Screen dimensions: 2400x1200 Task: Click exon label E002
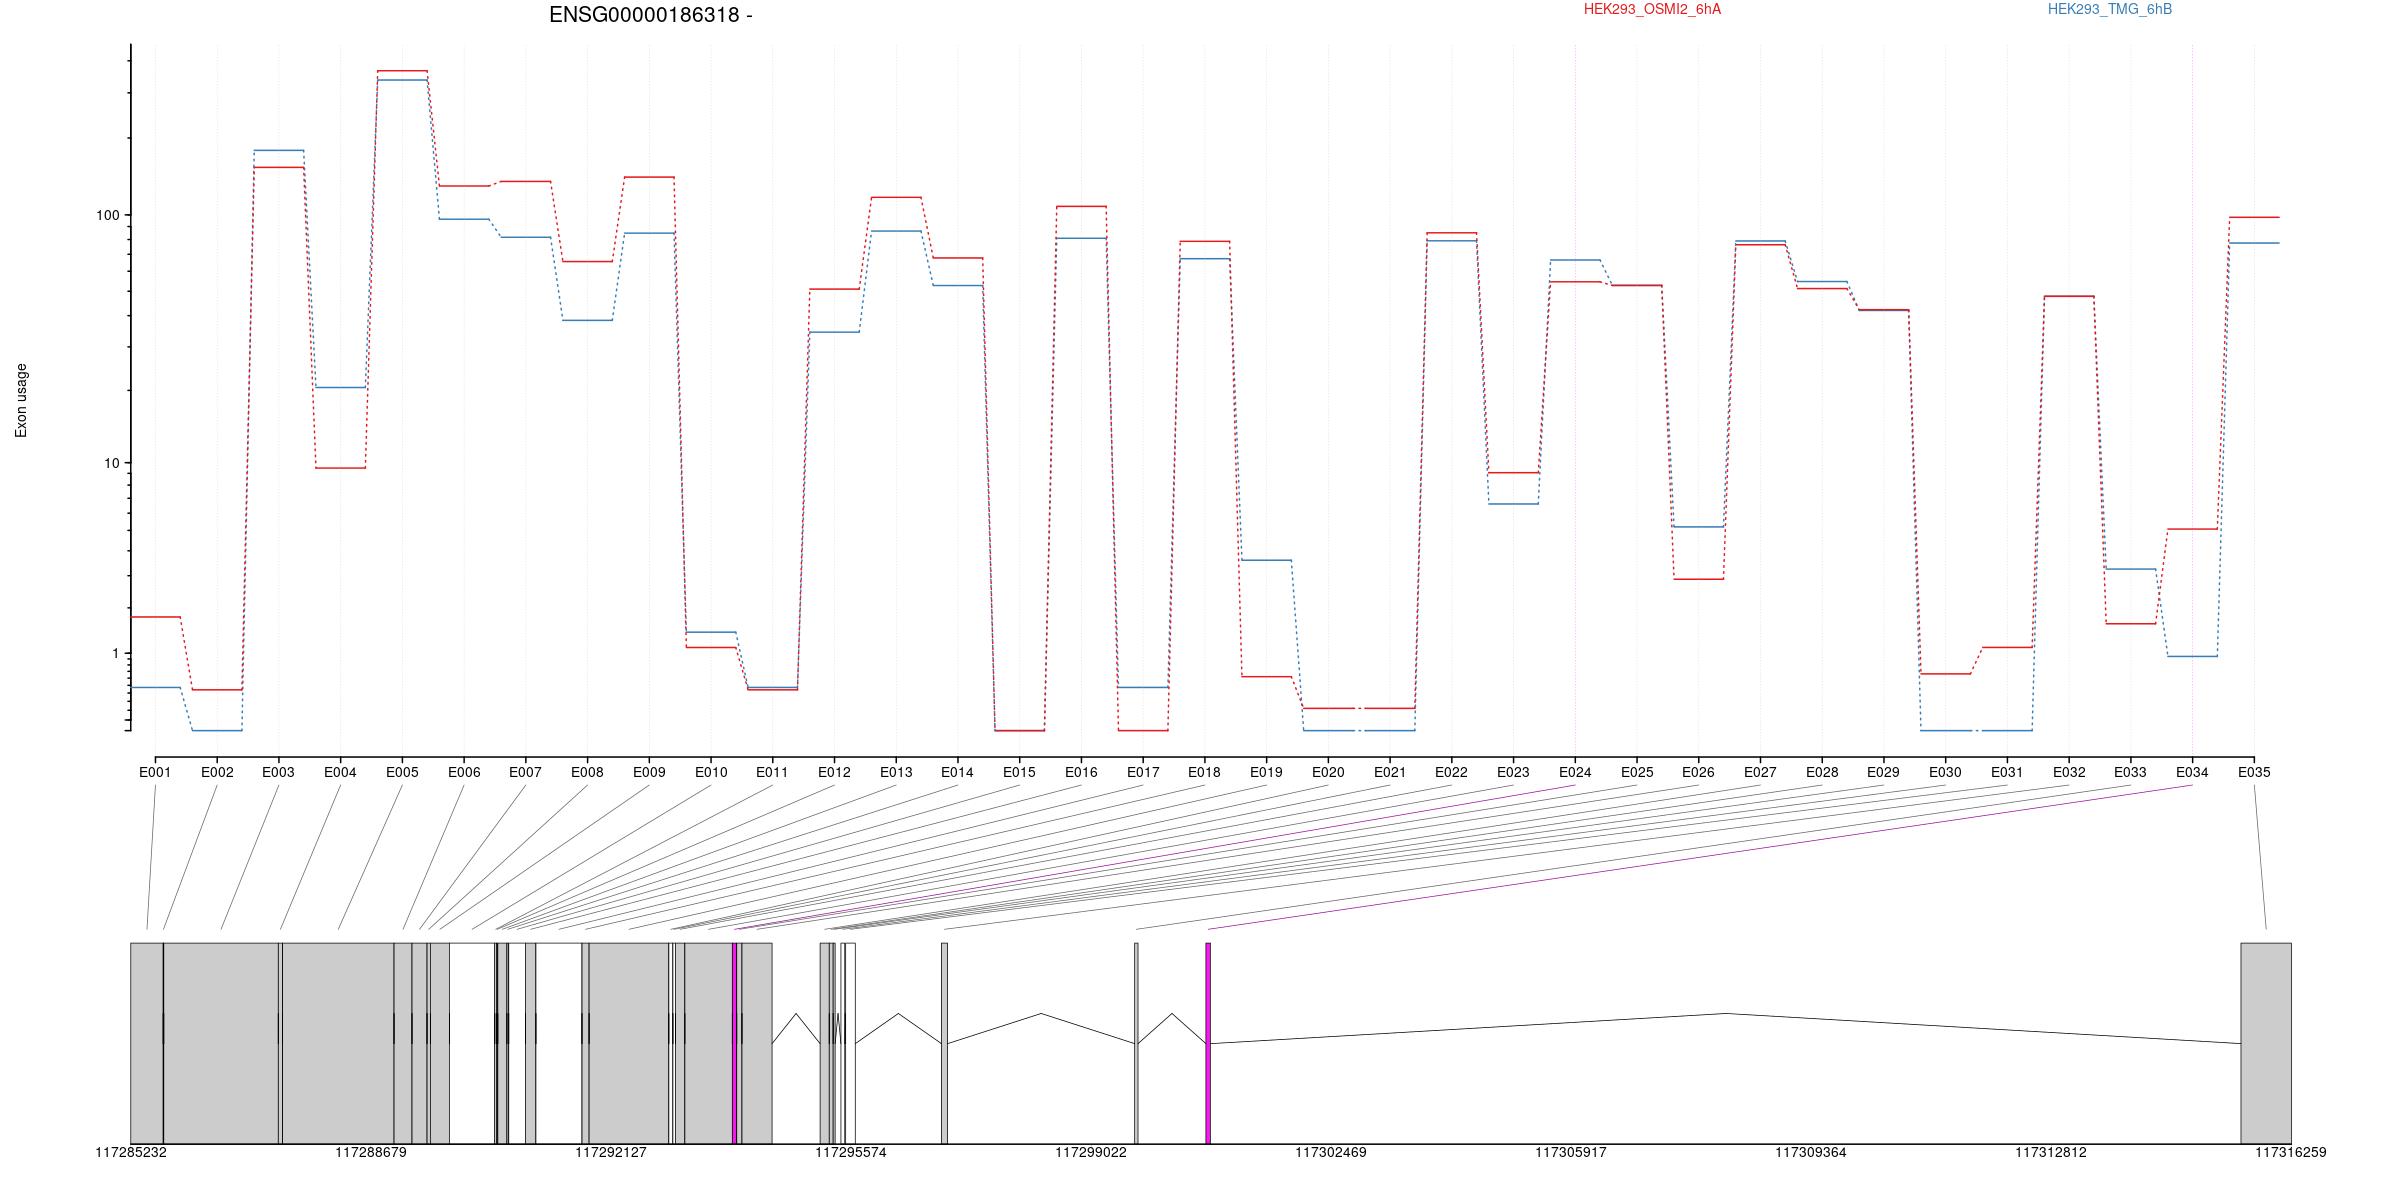tap(217, 772)
